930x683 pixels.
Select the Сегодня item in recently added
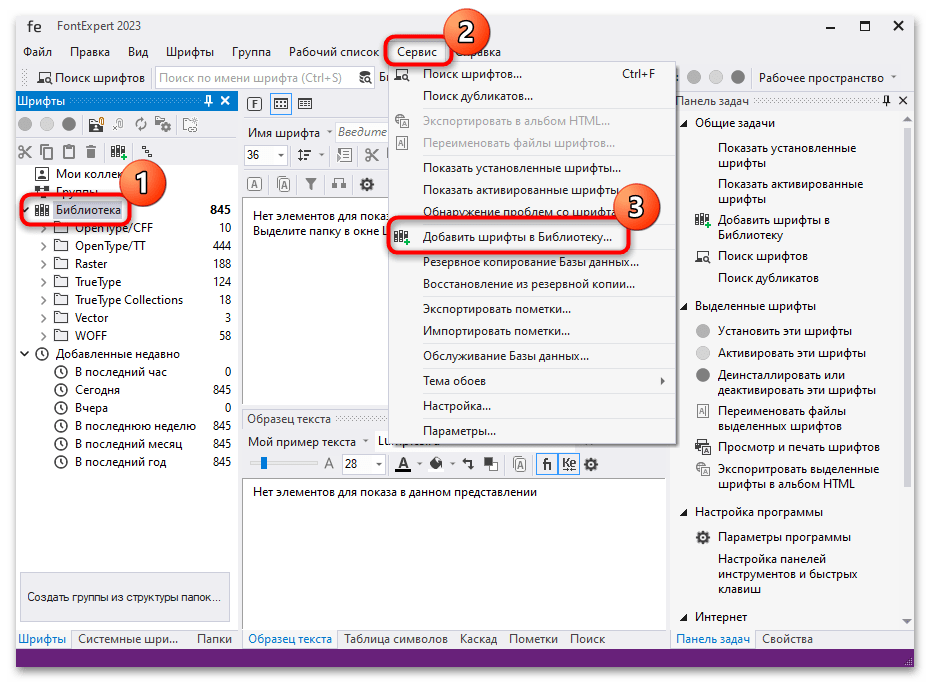(x=97, y=390)
